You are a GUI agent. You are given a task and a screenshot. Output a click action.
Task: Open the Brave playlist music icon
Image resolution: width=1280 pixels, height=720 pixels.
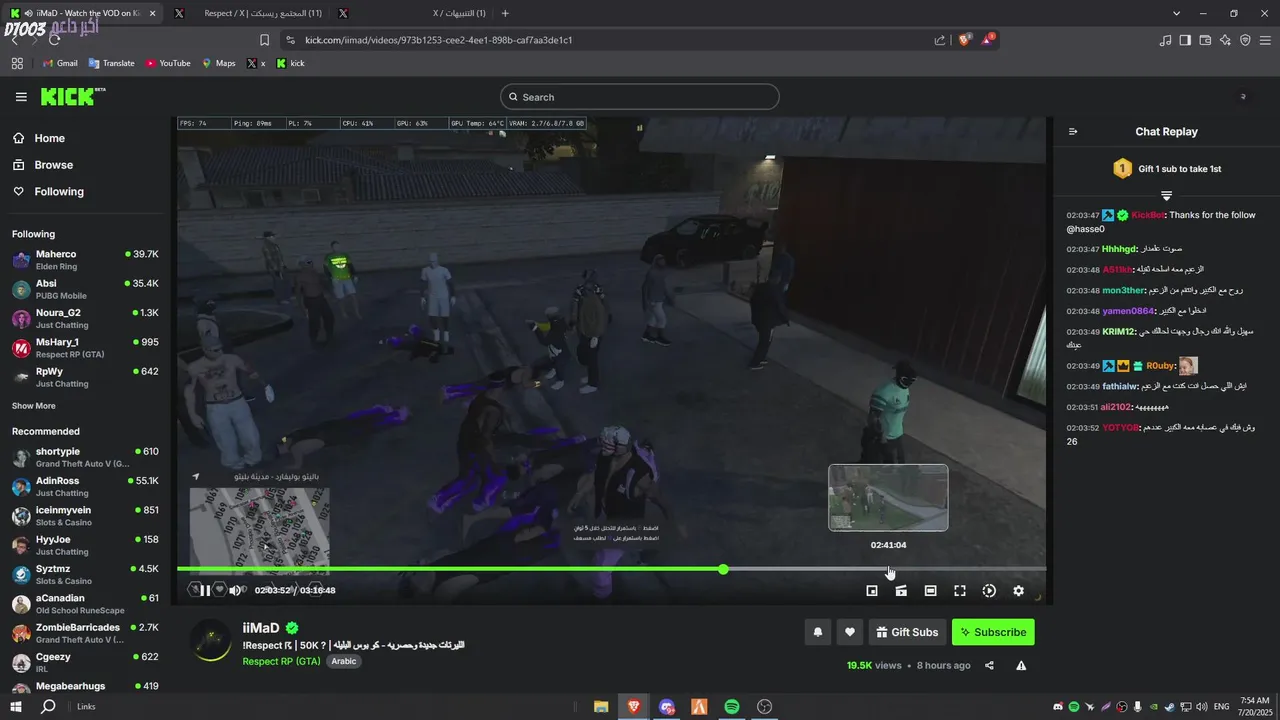1165,40
